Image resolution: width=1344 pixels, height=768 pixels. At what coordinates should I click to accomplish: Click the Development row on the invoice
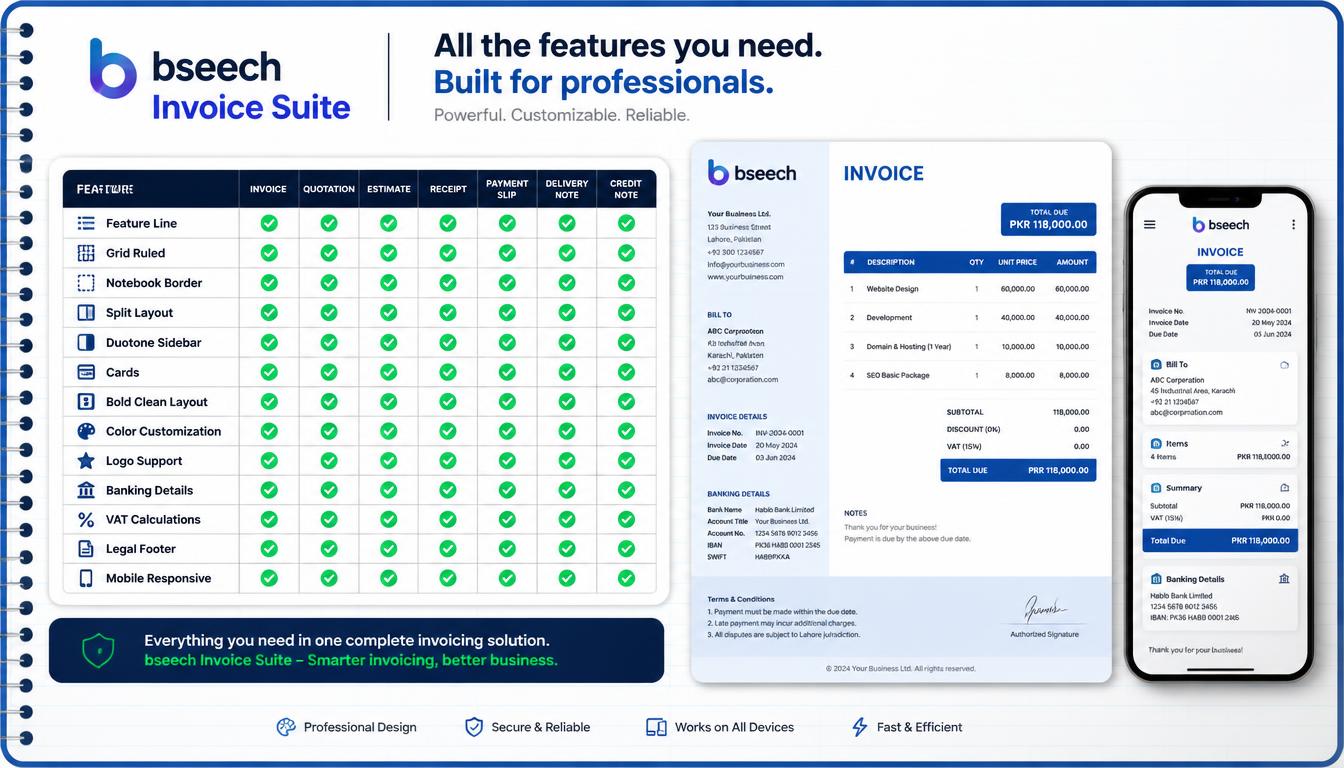[x=970, y=317]
